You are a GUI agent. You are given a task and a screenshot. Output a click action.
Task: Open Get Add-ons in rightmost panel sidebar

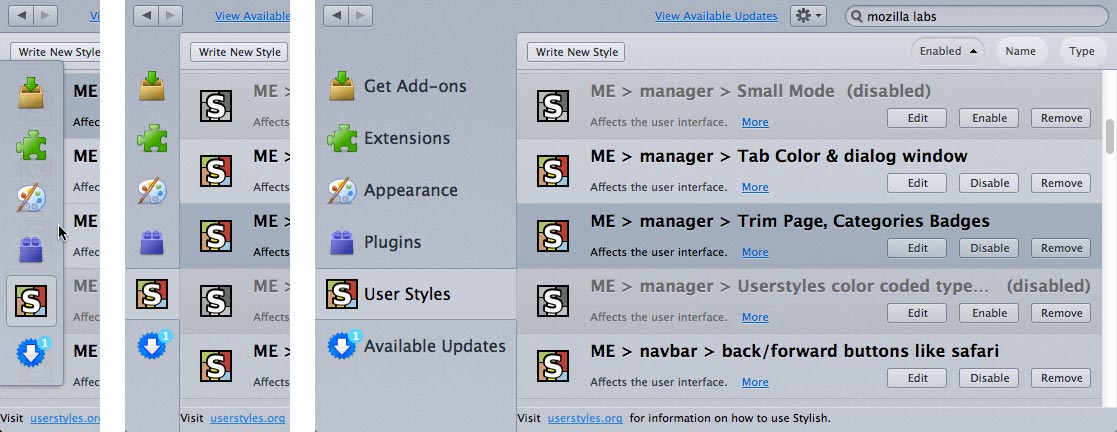tap(415, 86)
